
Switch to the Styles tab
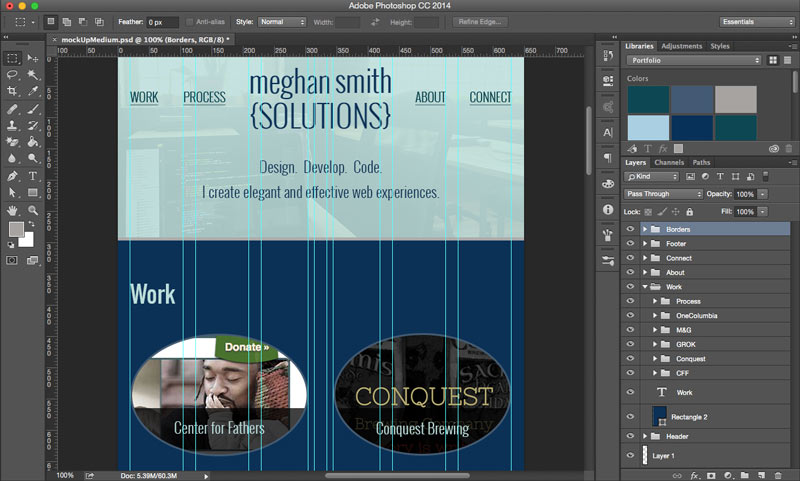tap(720, 46)
